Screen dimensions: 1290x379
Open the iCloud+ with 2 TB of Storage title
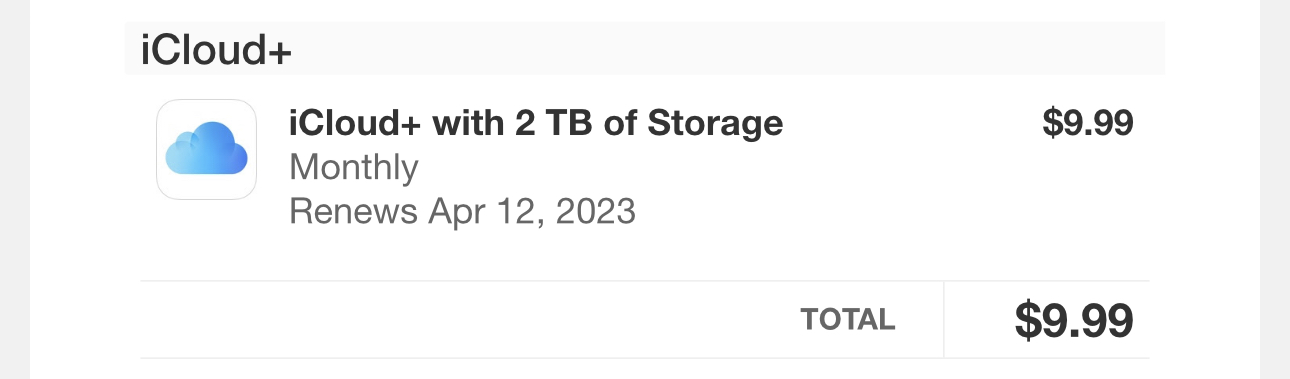point(536,123)
